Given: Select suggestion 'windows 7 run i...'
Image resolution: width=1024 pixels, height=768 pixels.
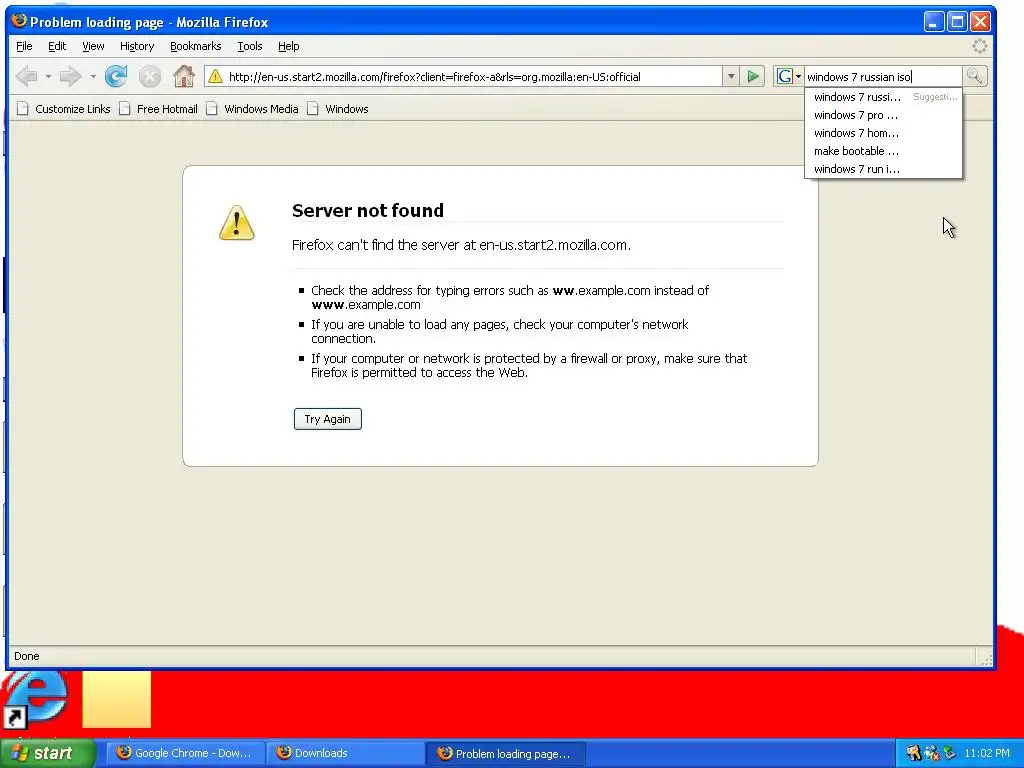Looking at the screenshot, I should pyautogui.click(x=883, y=168).
